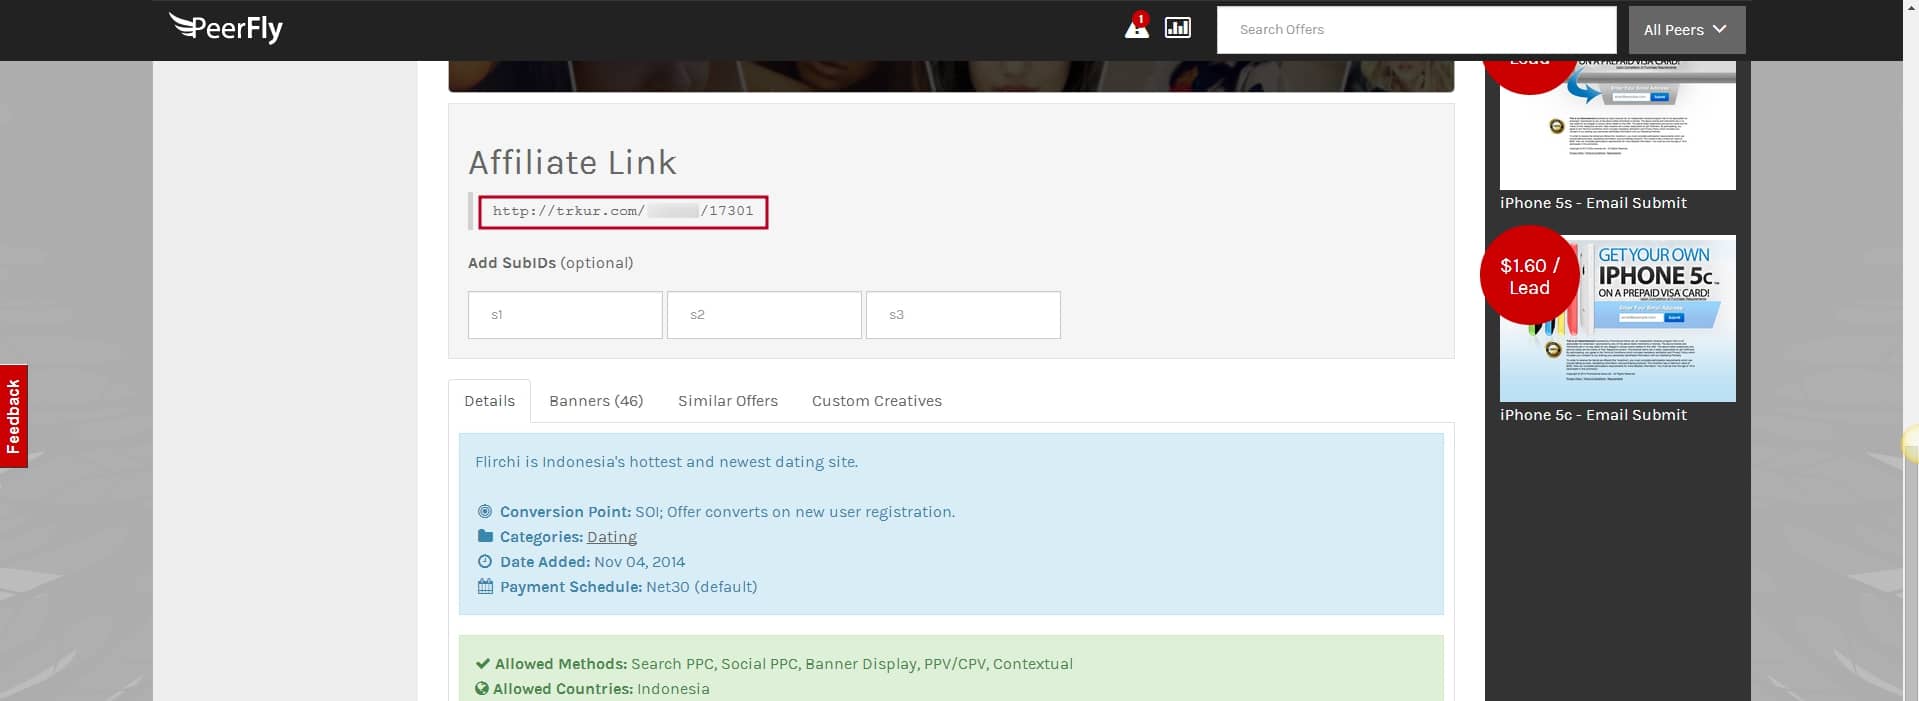Click the Allowed Countries globe icon
1919x701 pixels.
click(x=482, y=688)
